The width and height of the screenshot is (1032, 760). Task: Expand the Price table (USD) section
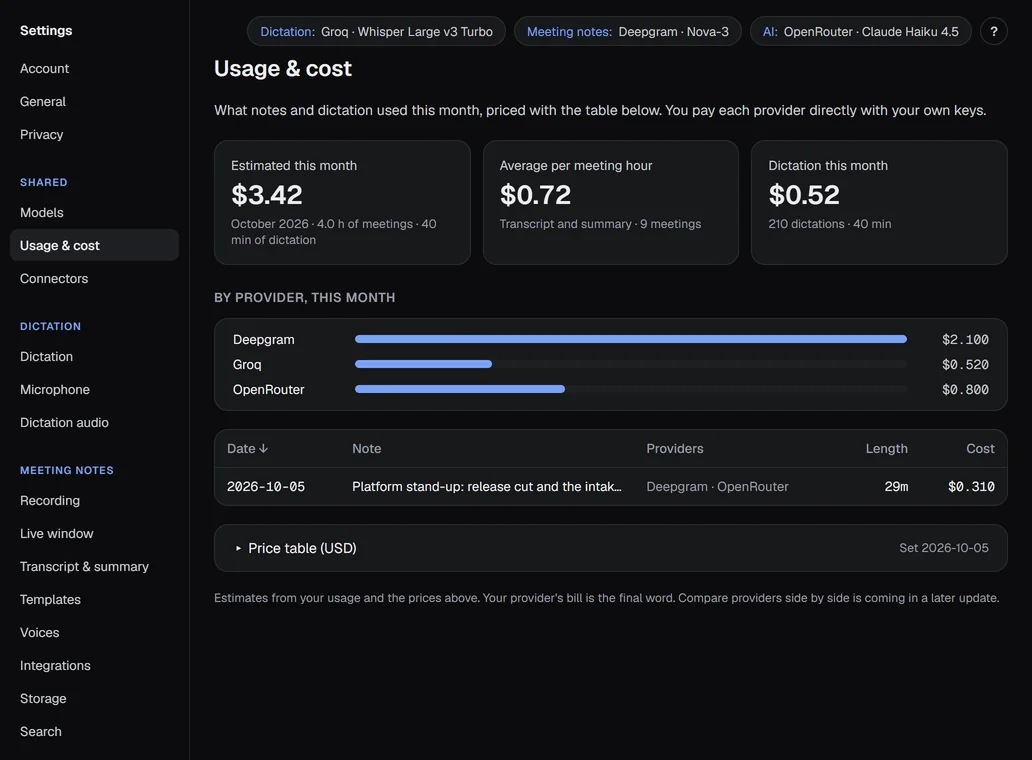(x=610, y=548)
